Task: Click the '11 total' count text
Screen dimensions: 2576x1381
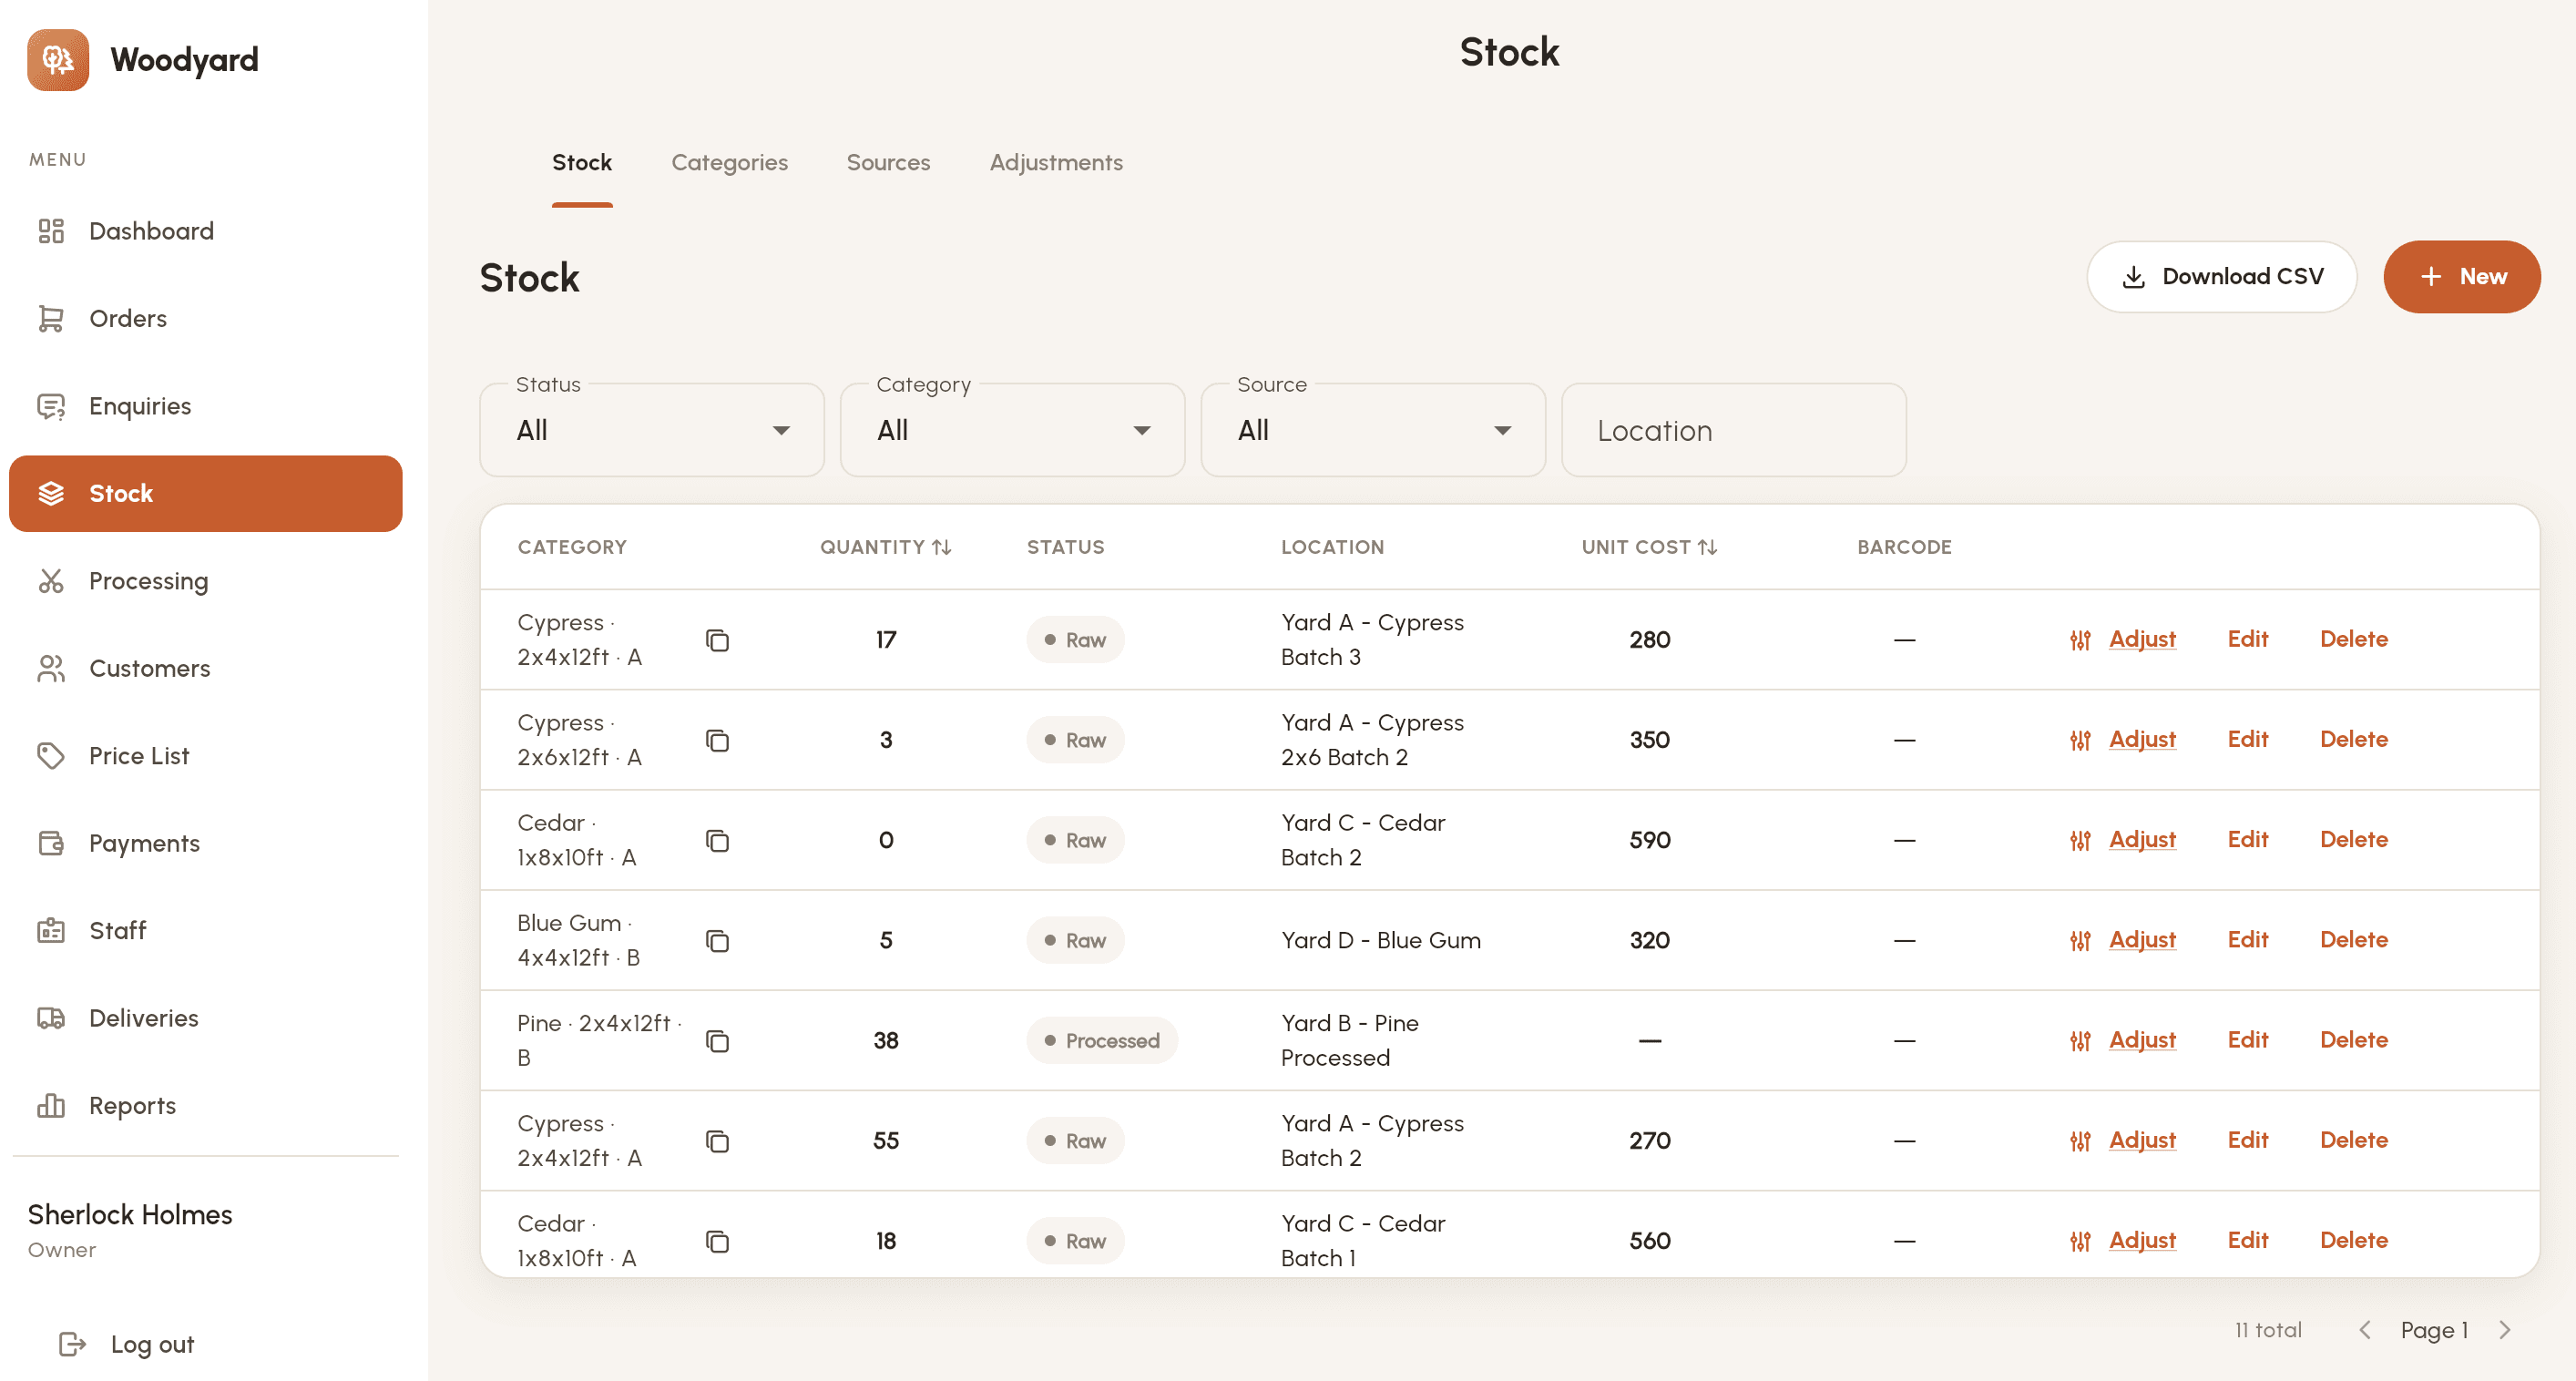Action: click(2267, 1330)
